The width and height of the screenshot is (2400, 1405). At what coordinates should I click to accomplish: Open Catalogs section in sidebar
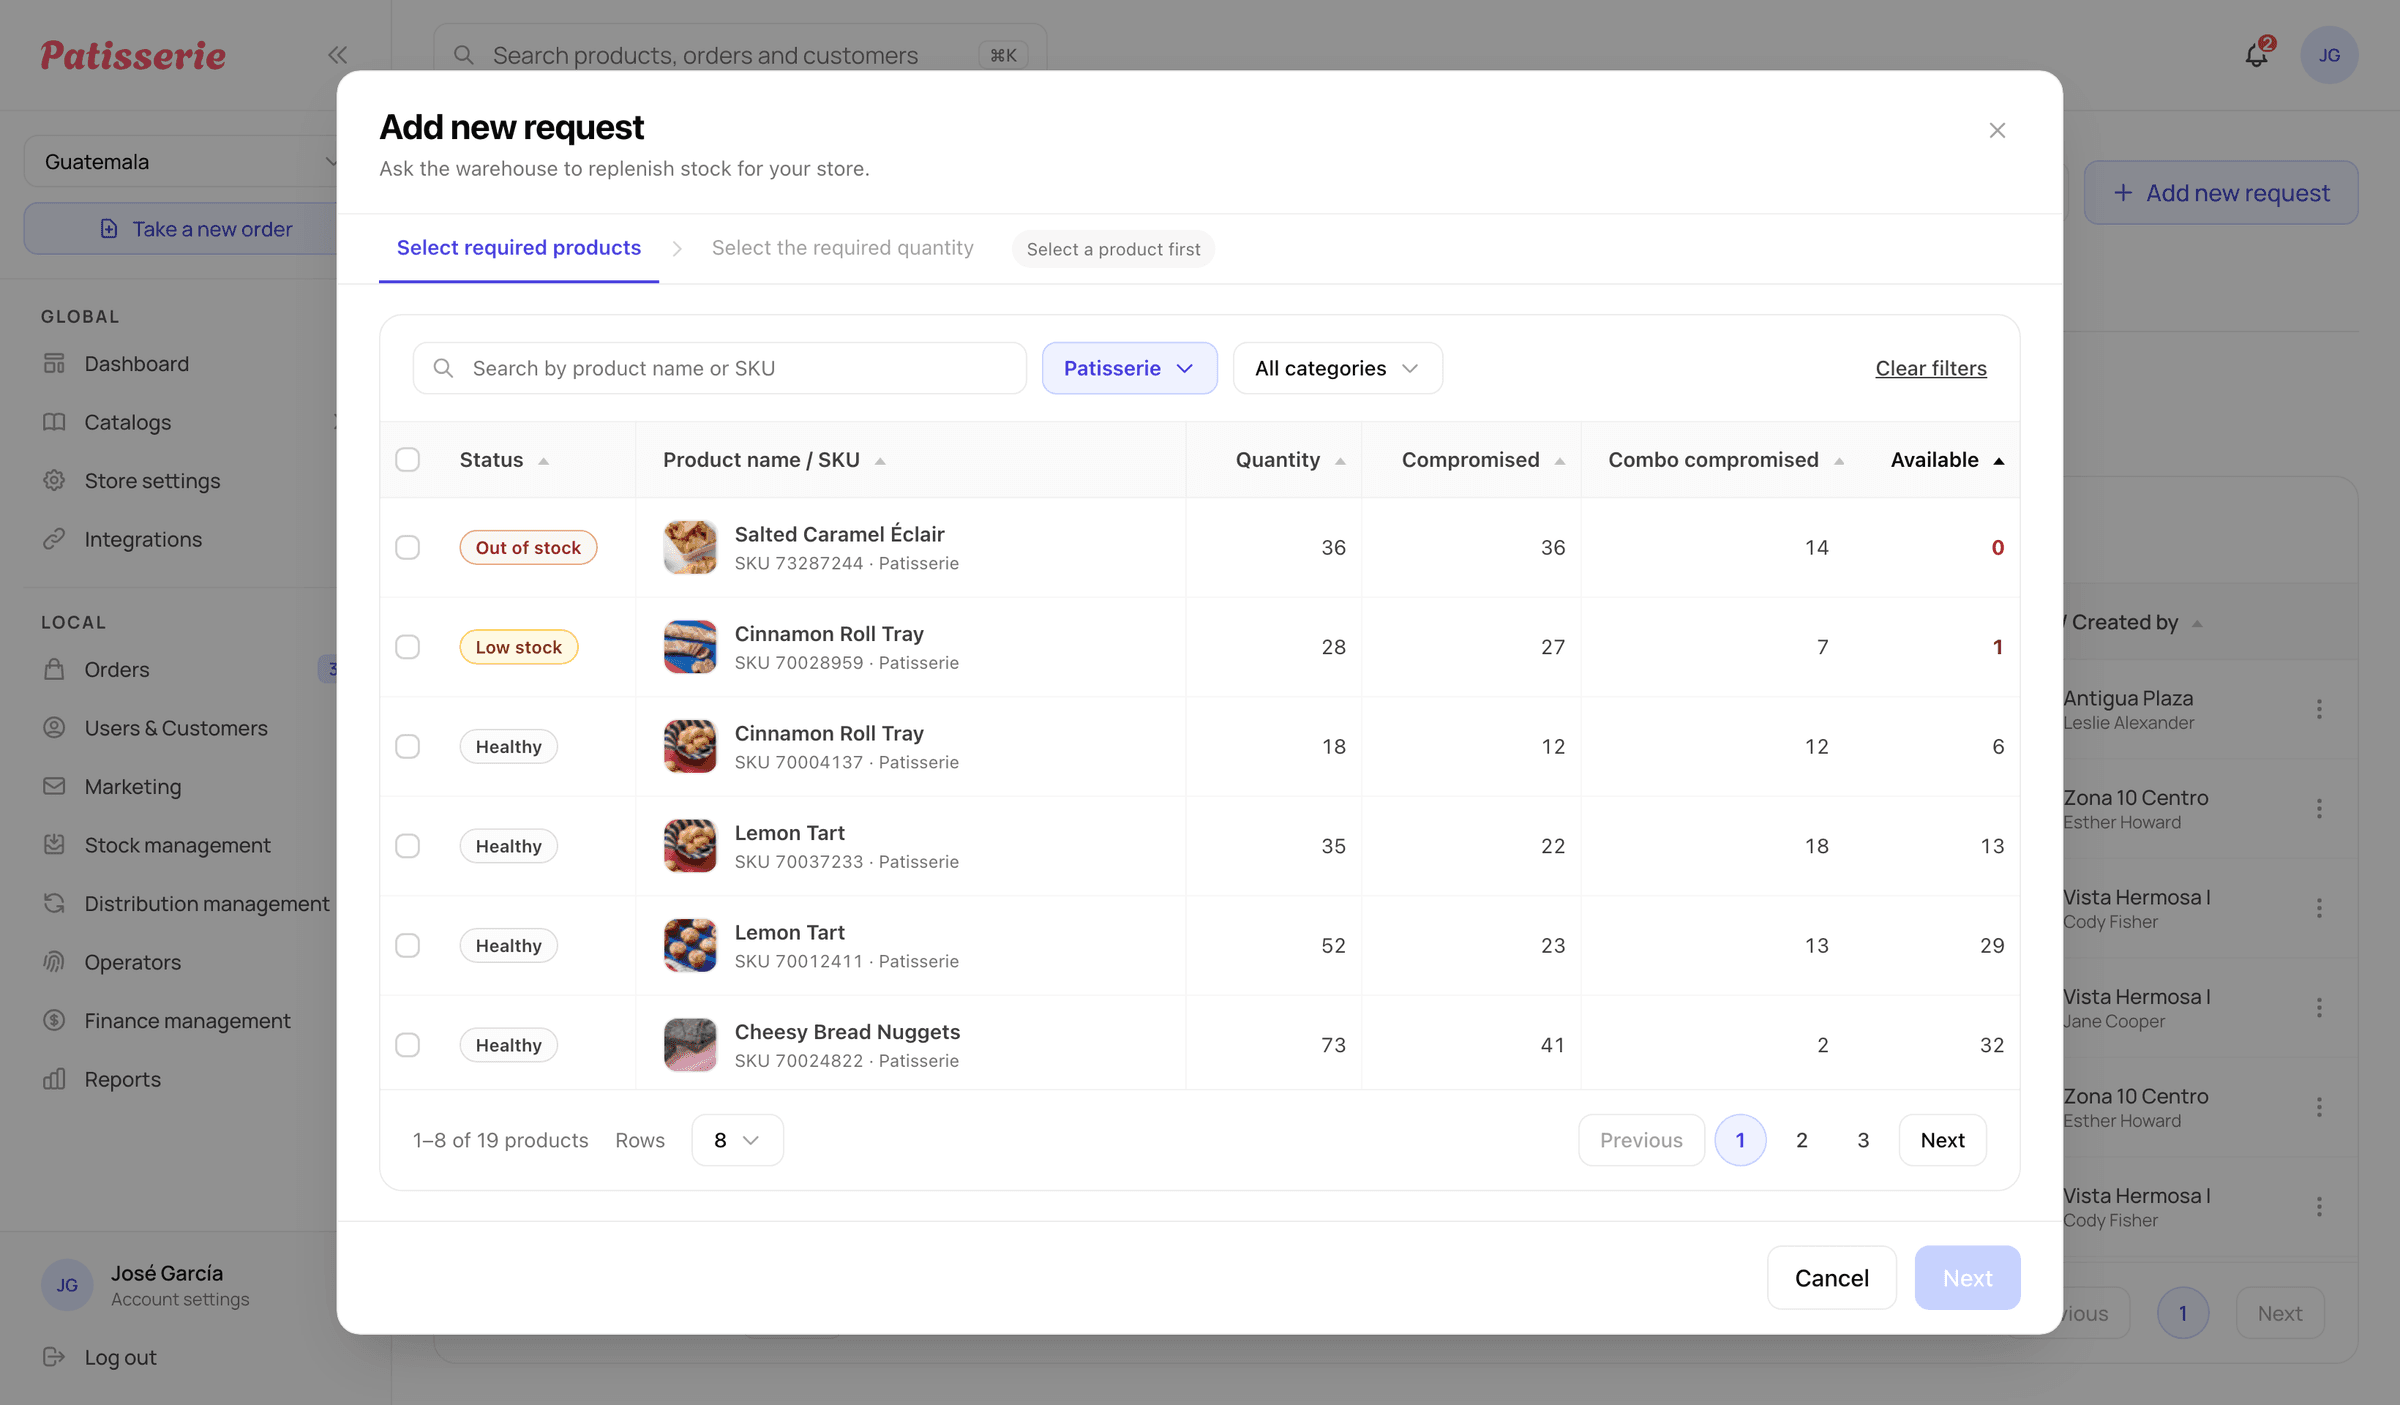pyautogui.click(x=127, y=422)
